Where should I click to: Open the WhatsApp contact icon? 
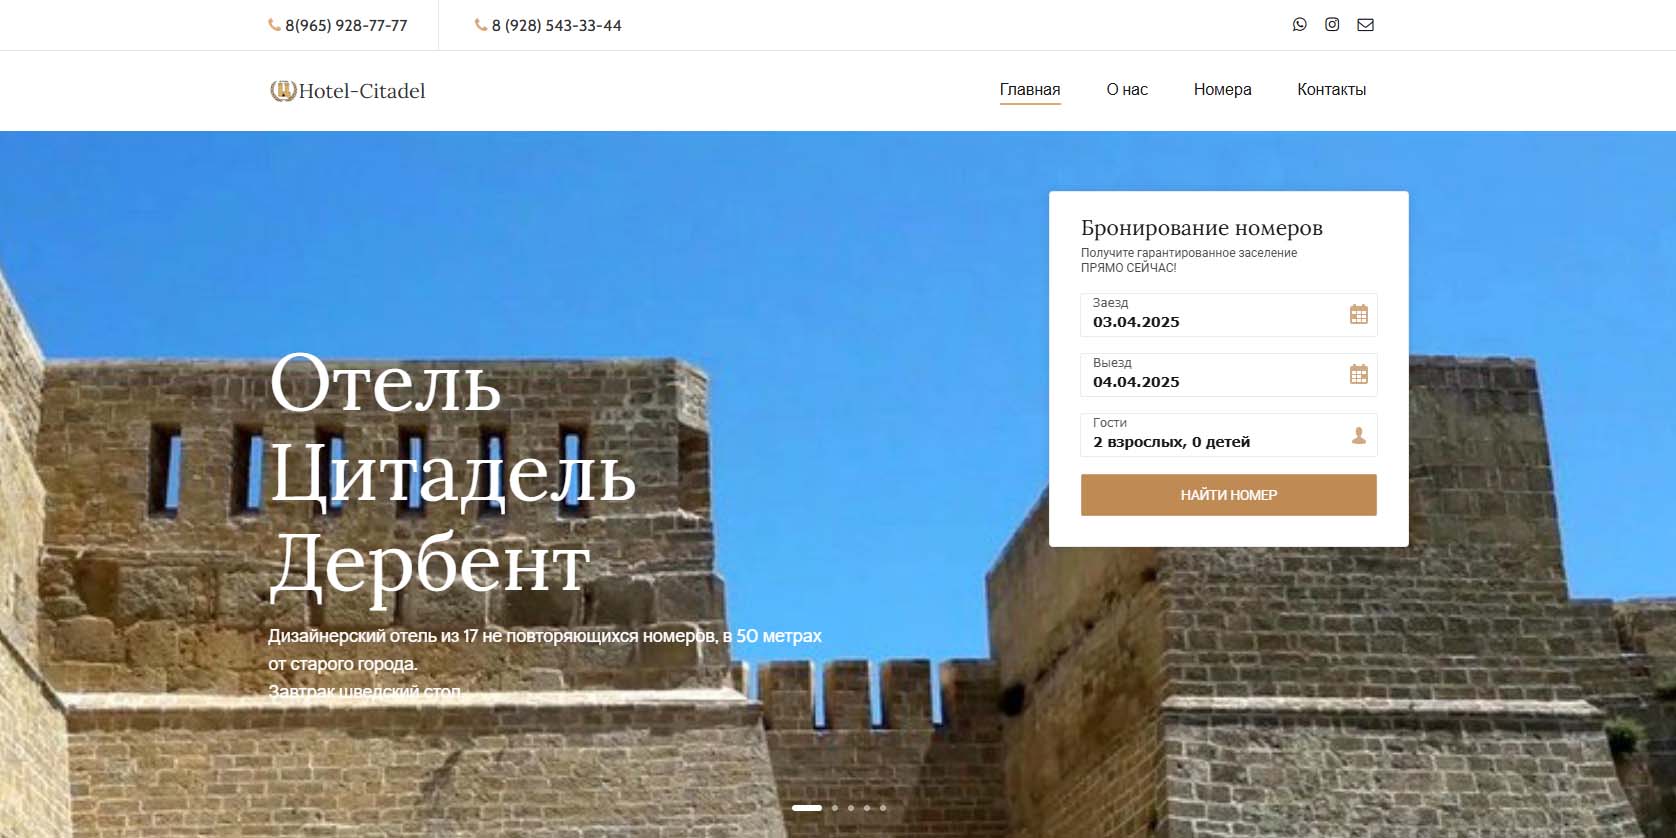pos(1299,25)
